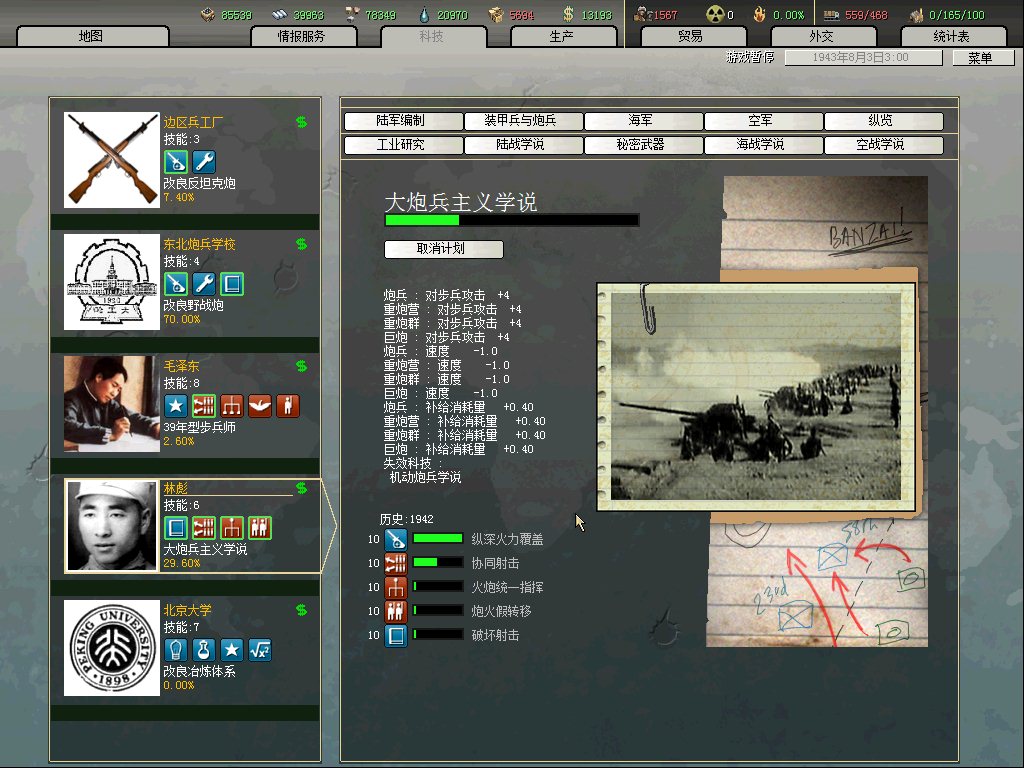Viewport: 1024px width, 768px height.
Task: Click the square root icon under 北京大学
Action: click(260, 650)
